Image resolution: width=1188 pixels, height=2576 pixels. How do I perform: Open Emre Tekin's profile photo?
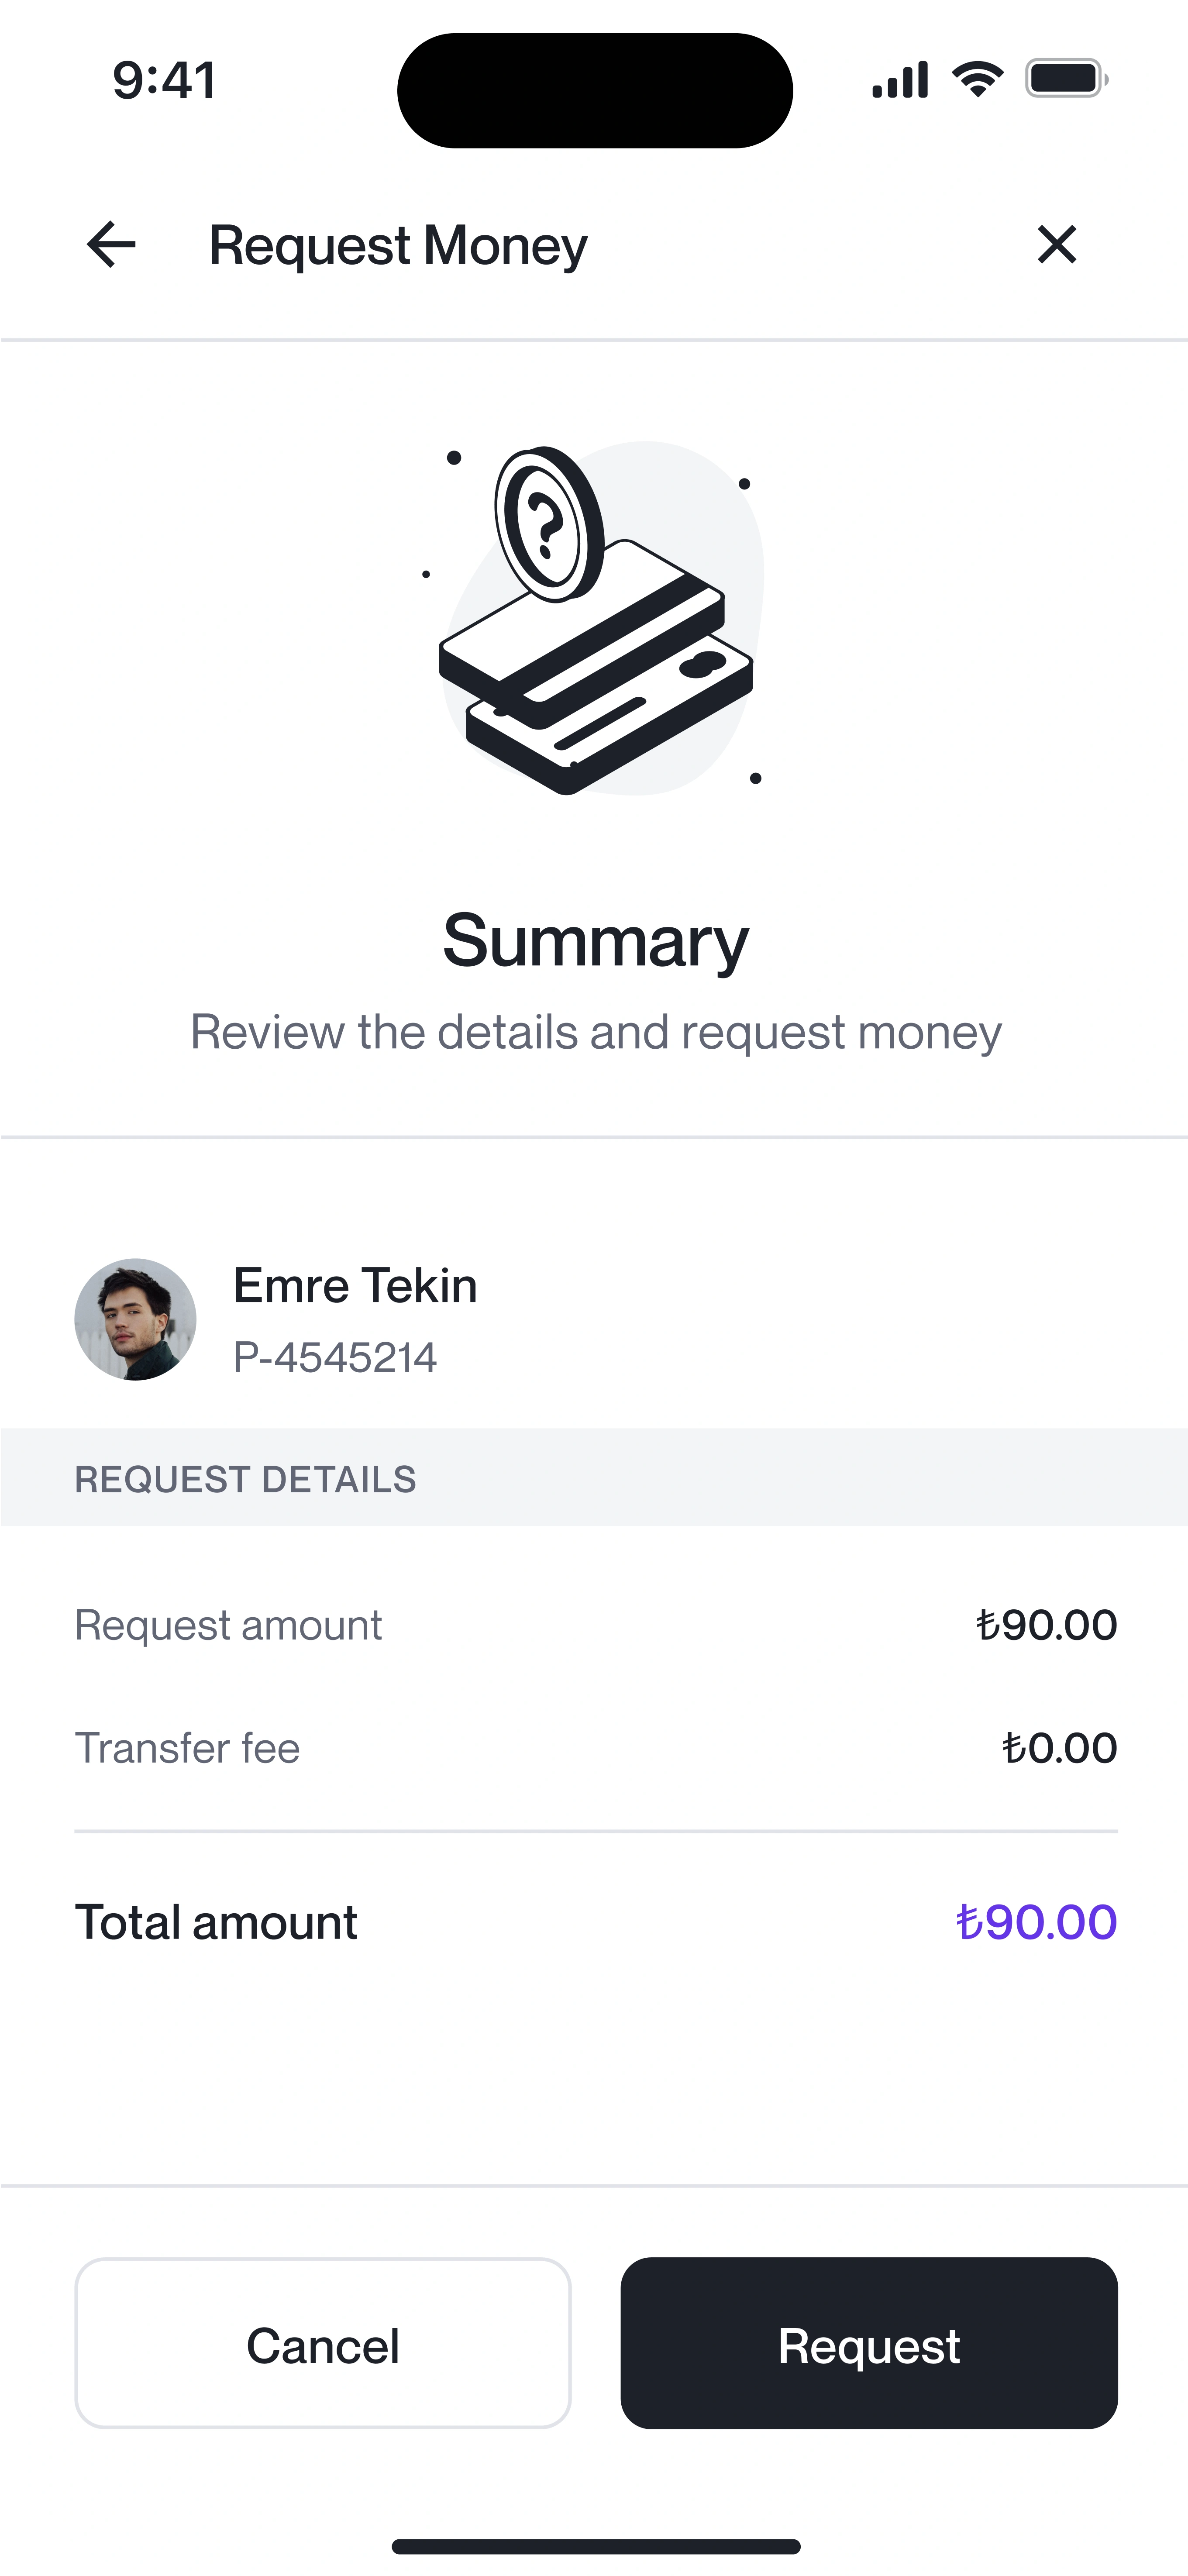click(135, 1319)
